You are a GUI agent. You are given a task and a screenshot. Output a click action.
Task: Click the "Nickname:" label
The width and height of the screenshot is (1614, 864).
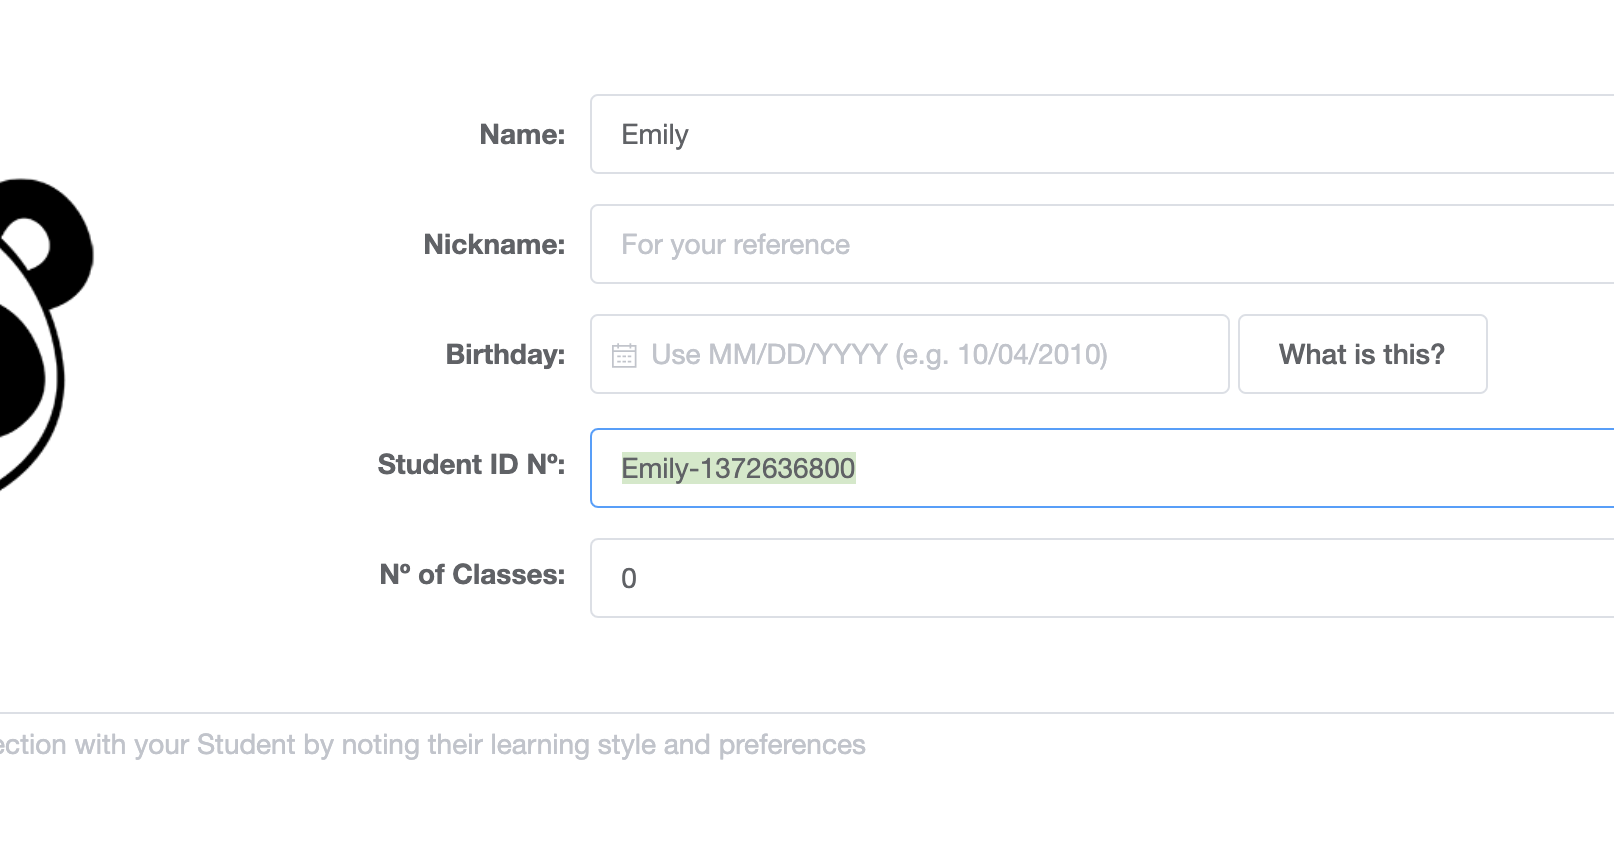pyautogui.click(x=494, y=244)
